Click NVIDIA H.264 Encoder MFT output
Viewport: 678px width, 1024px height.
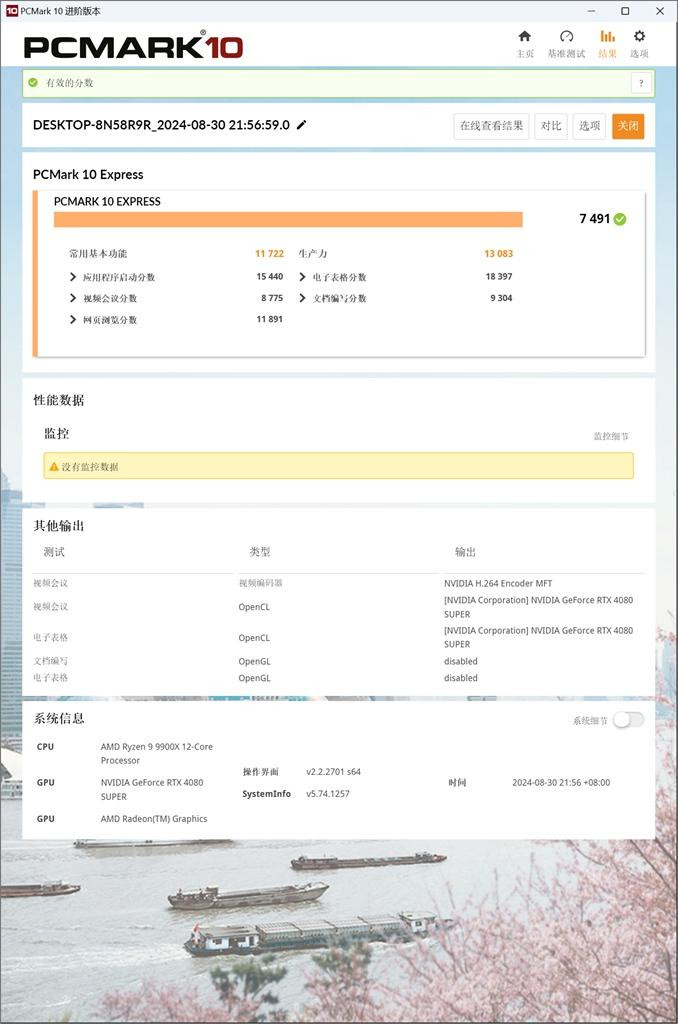(x=498, y=583)
